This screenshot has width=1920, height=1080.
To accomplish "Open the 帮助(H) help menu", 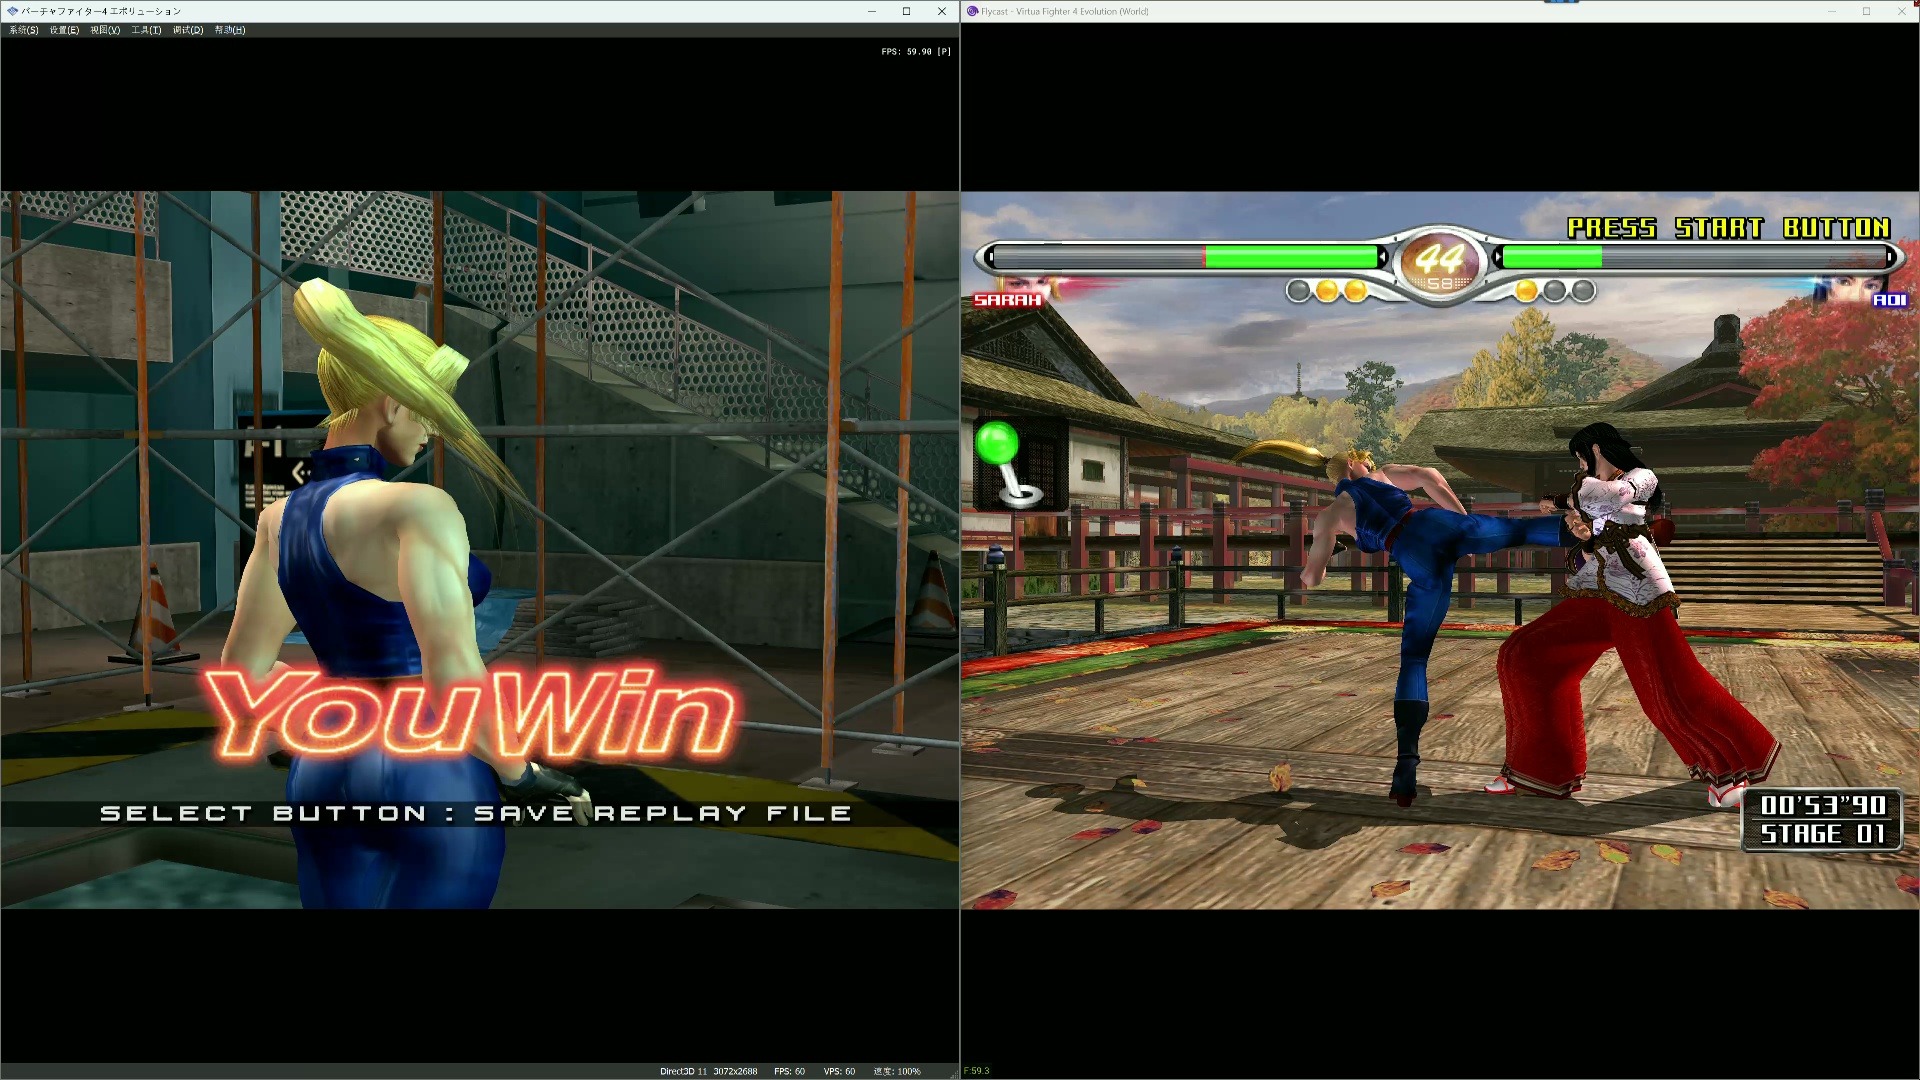I will [x=228, y=30].
